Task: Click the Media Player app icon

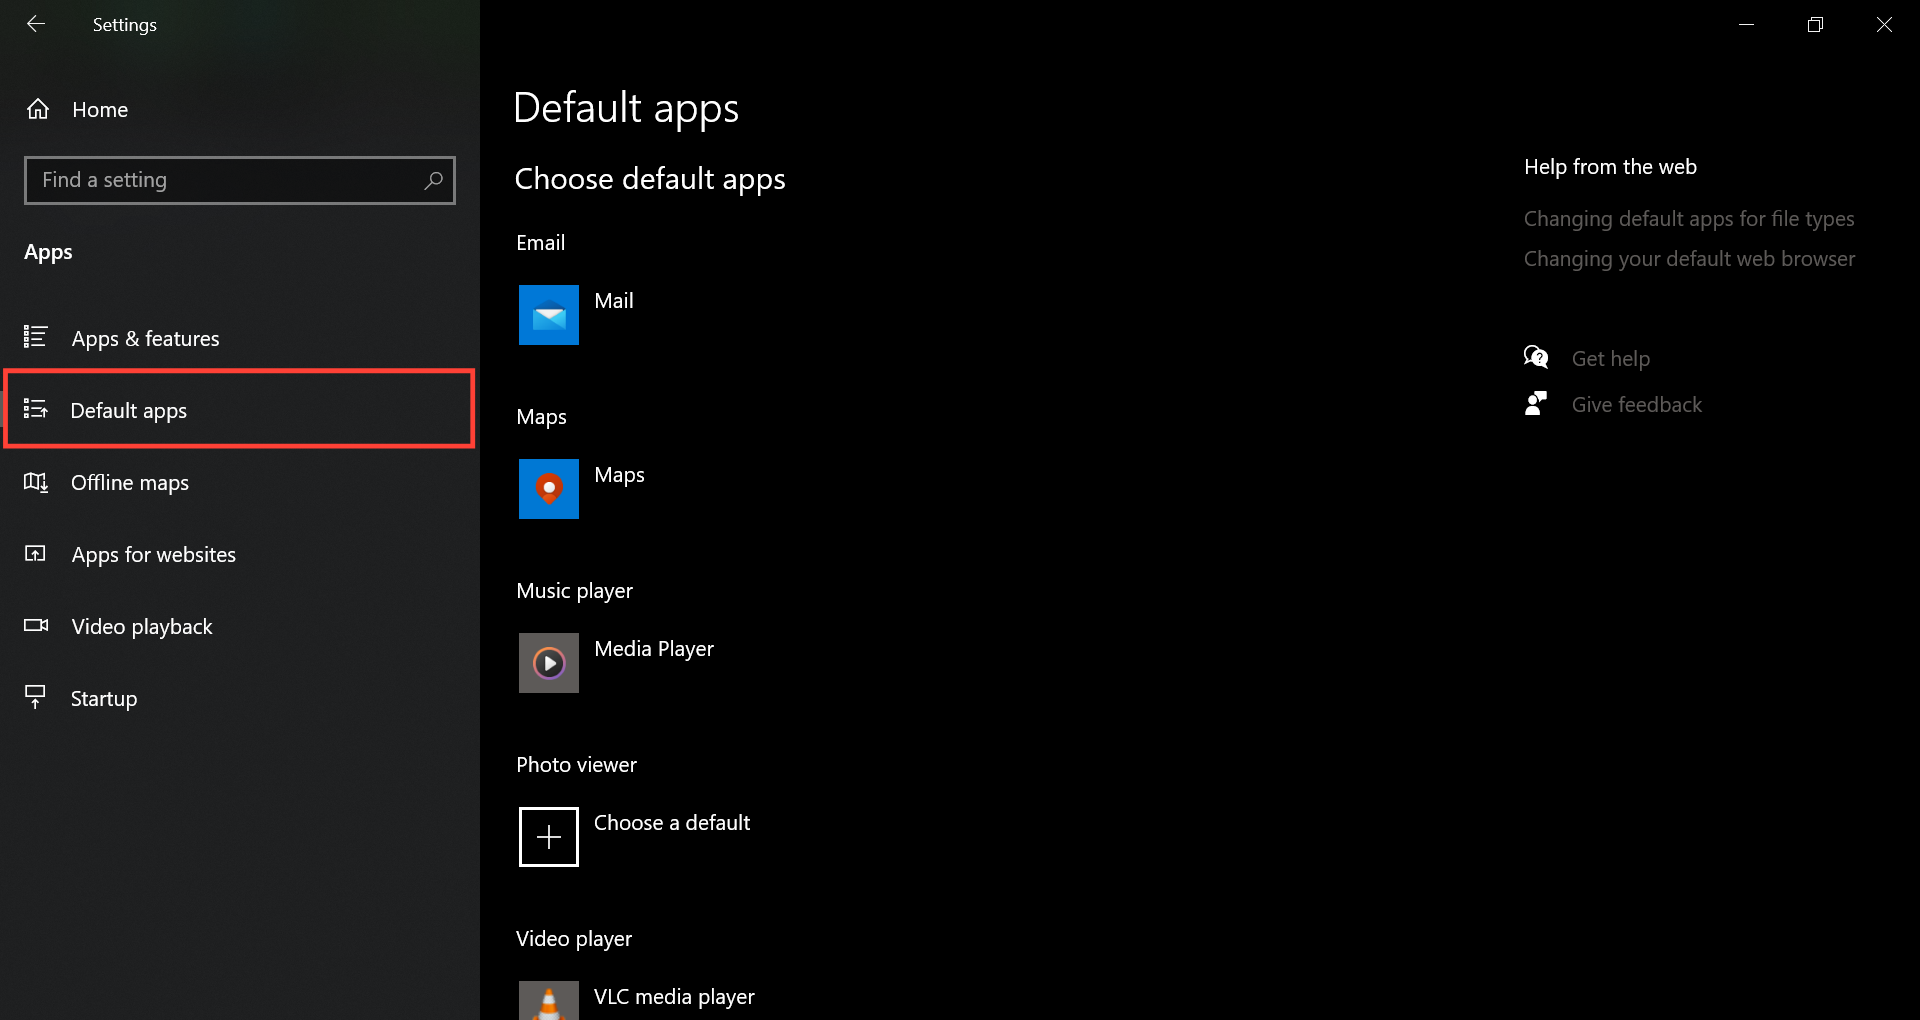Action: tap(549, 663)
